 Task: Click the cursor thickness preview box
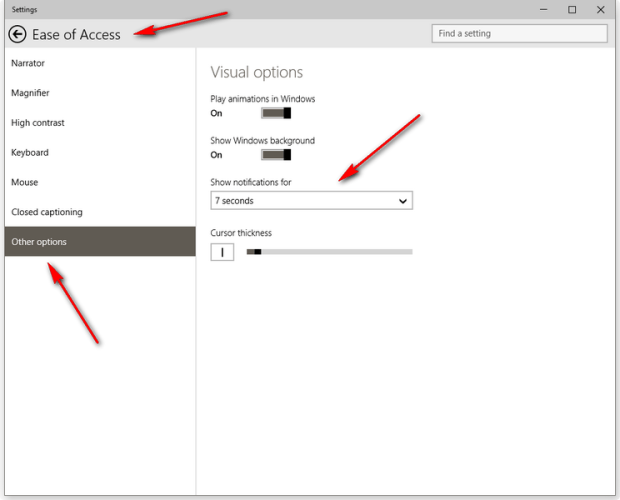pyautogui.click(x=222, y=252)
